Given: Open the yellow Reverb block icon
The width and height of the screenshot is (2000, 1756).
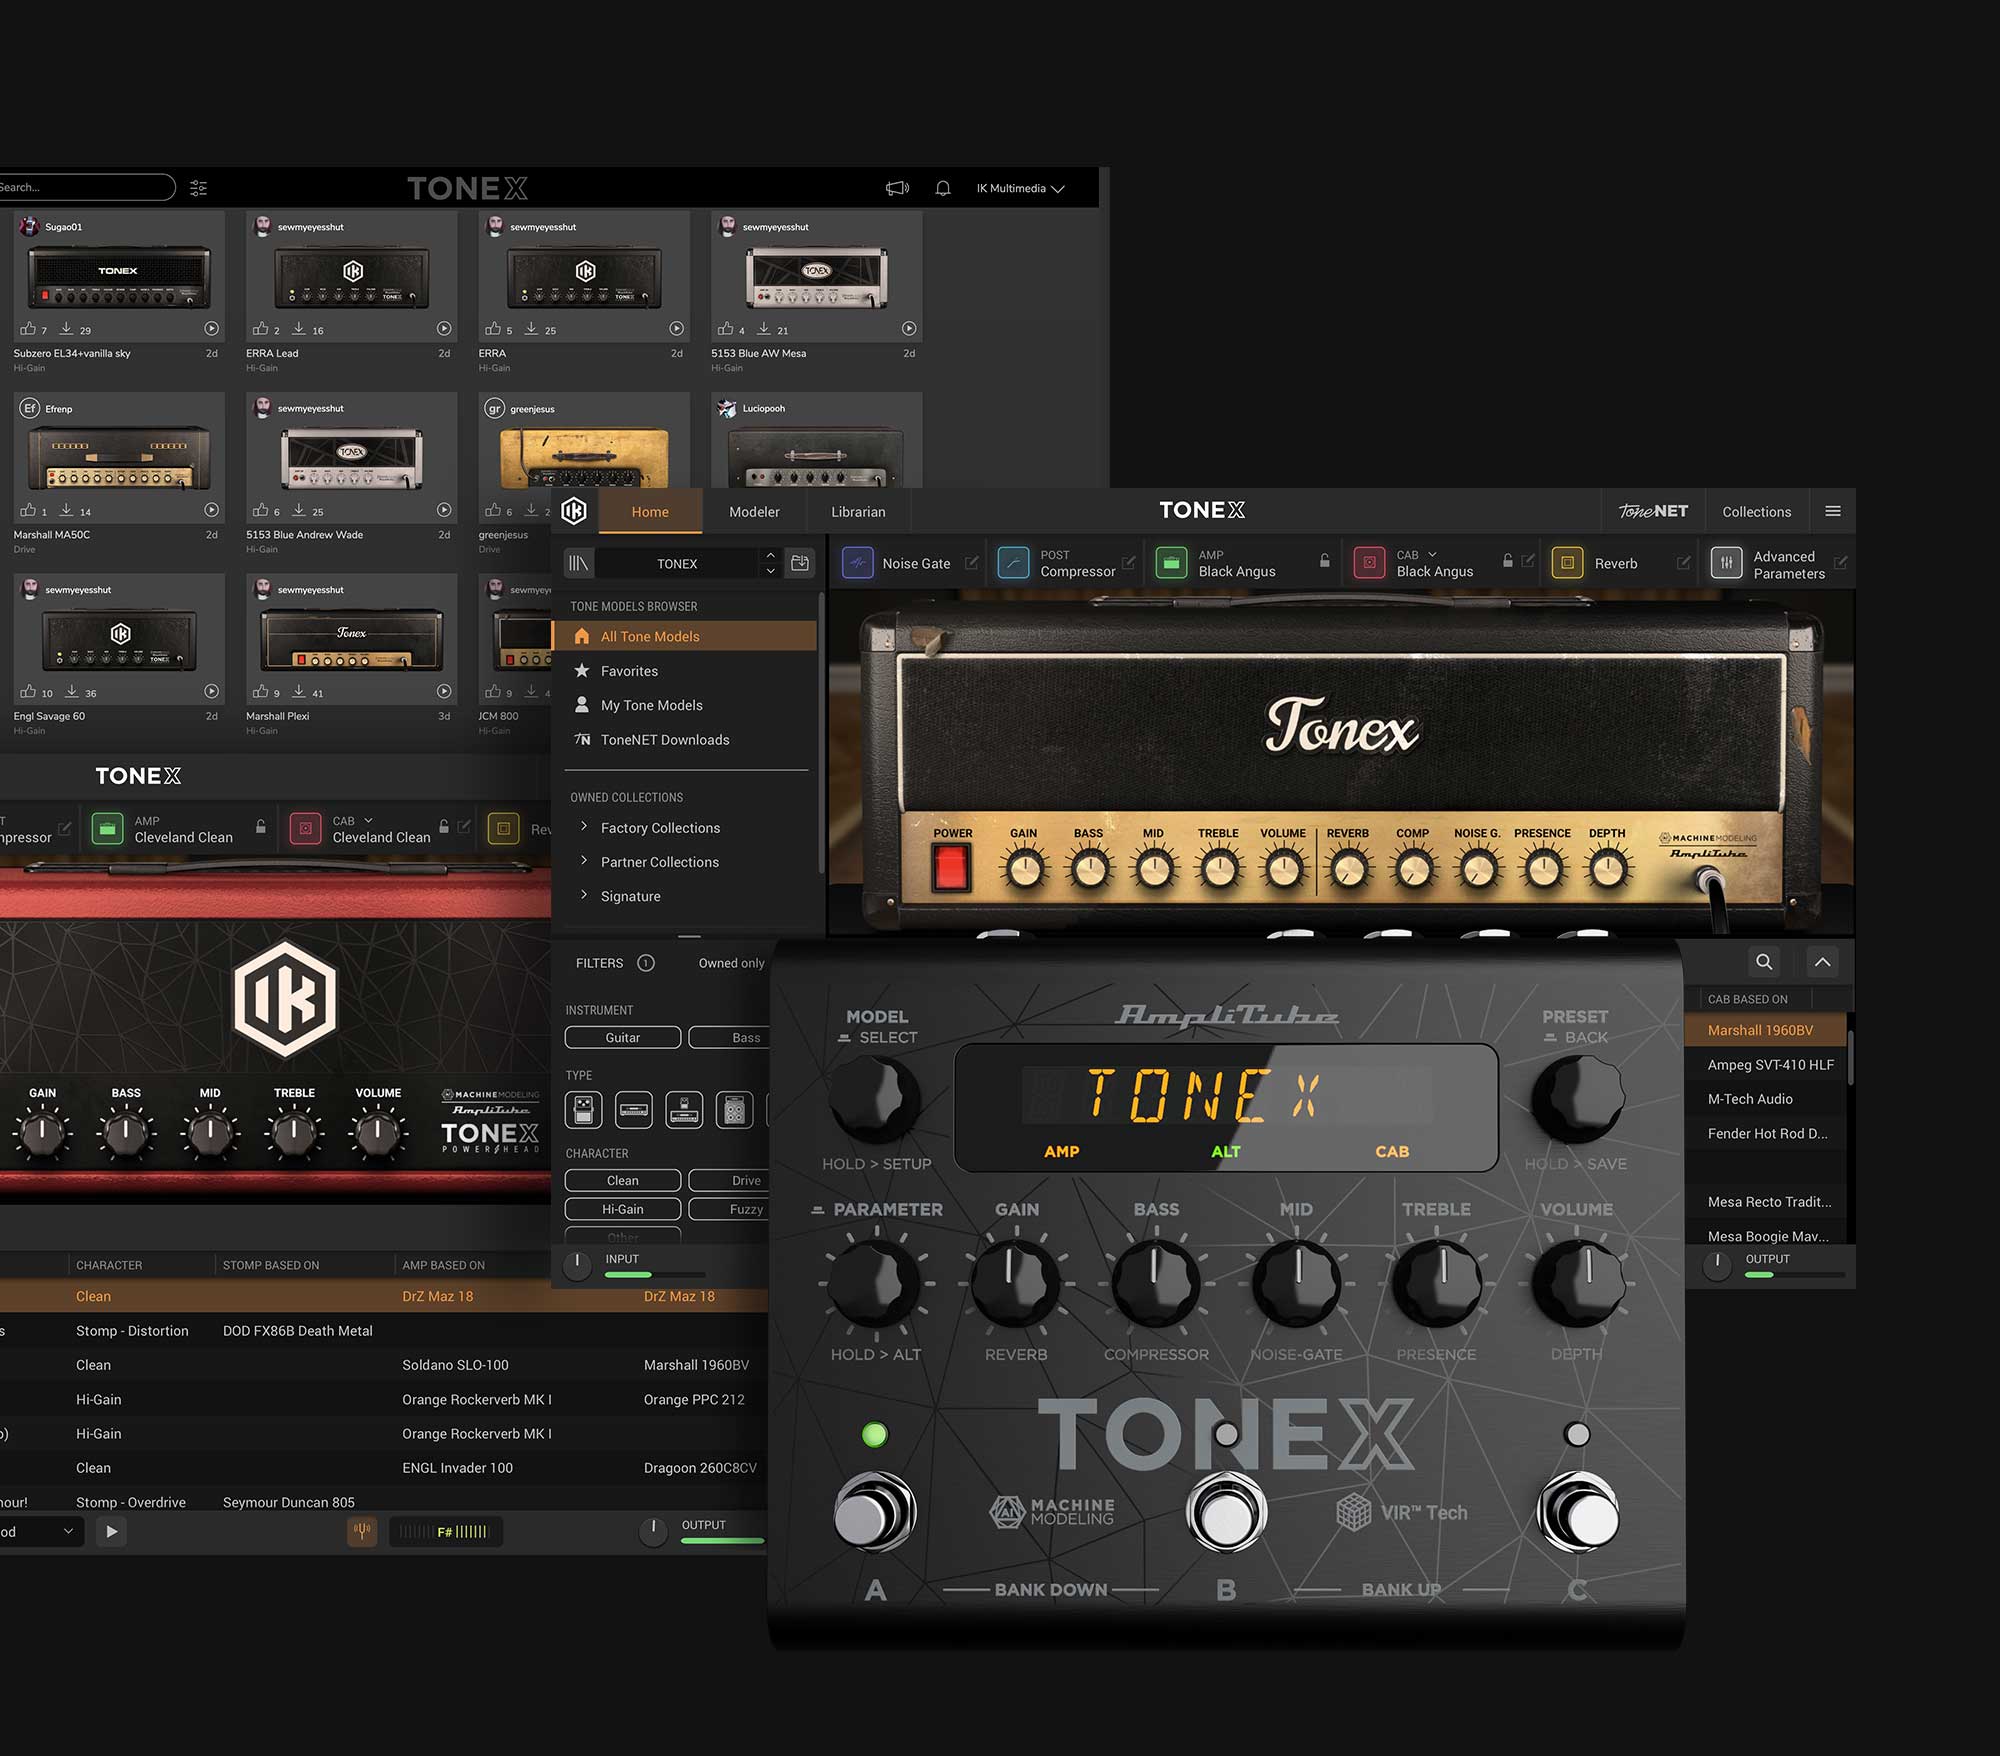Looking at the screenshot, I should point(1566,563).
